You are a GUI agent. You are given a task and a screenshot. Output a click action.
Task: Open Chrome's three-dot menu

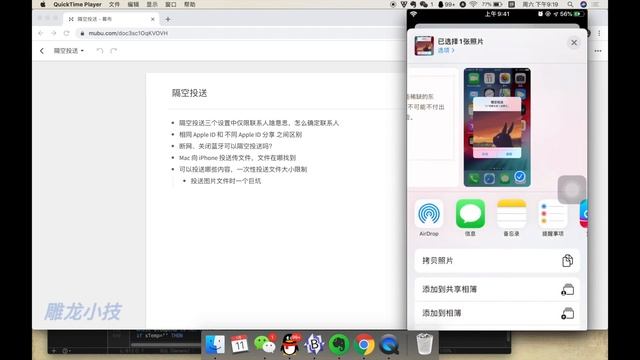599,33
